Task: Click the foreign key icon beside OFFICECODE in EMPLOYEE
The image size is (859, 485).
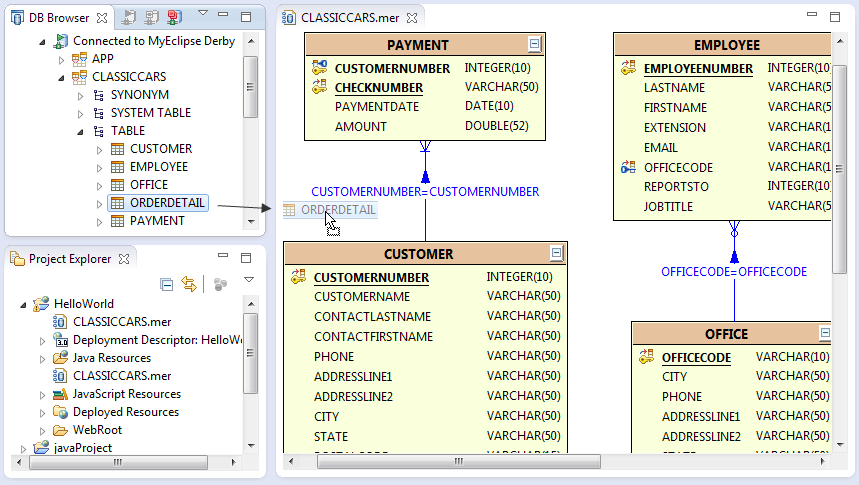Action: point(628,167)
